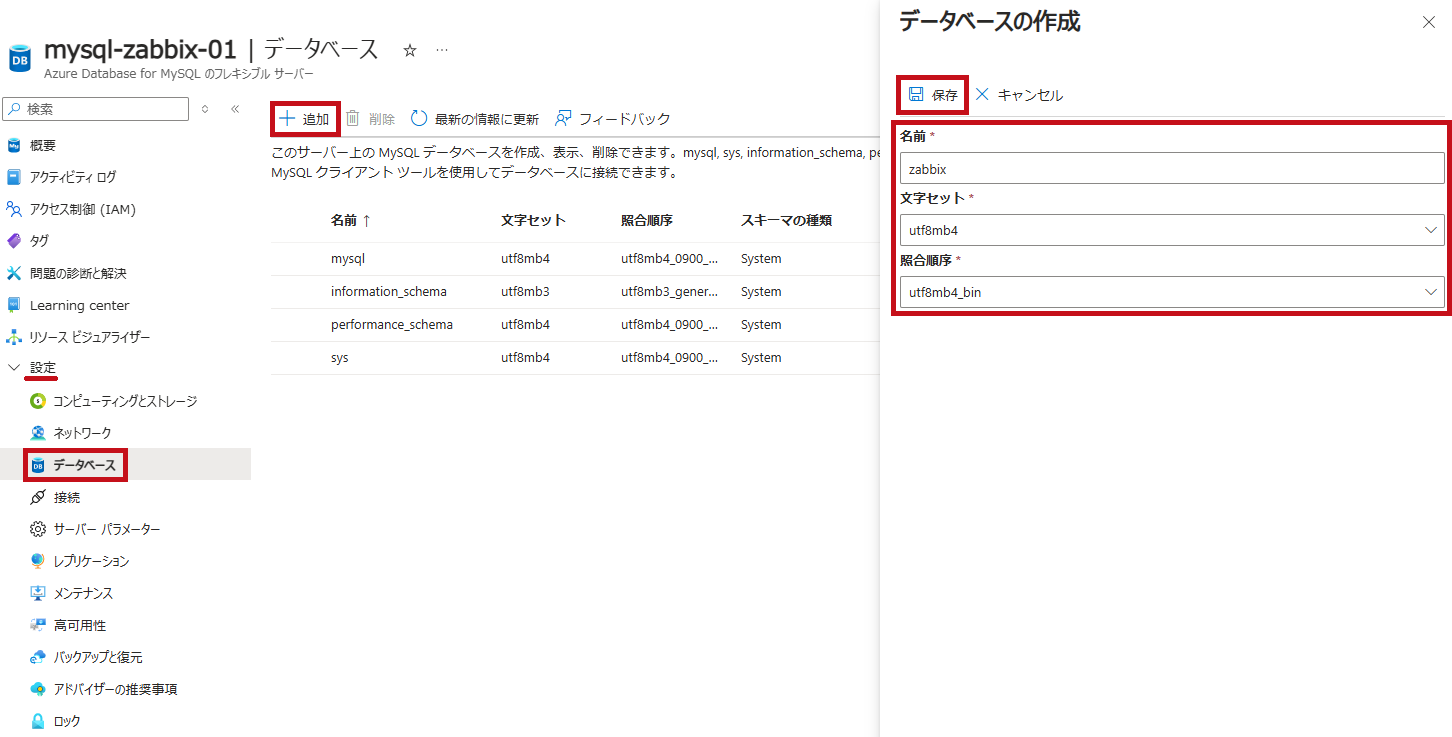Click the 高可用性 icon

click(x=38, y=625)
